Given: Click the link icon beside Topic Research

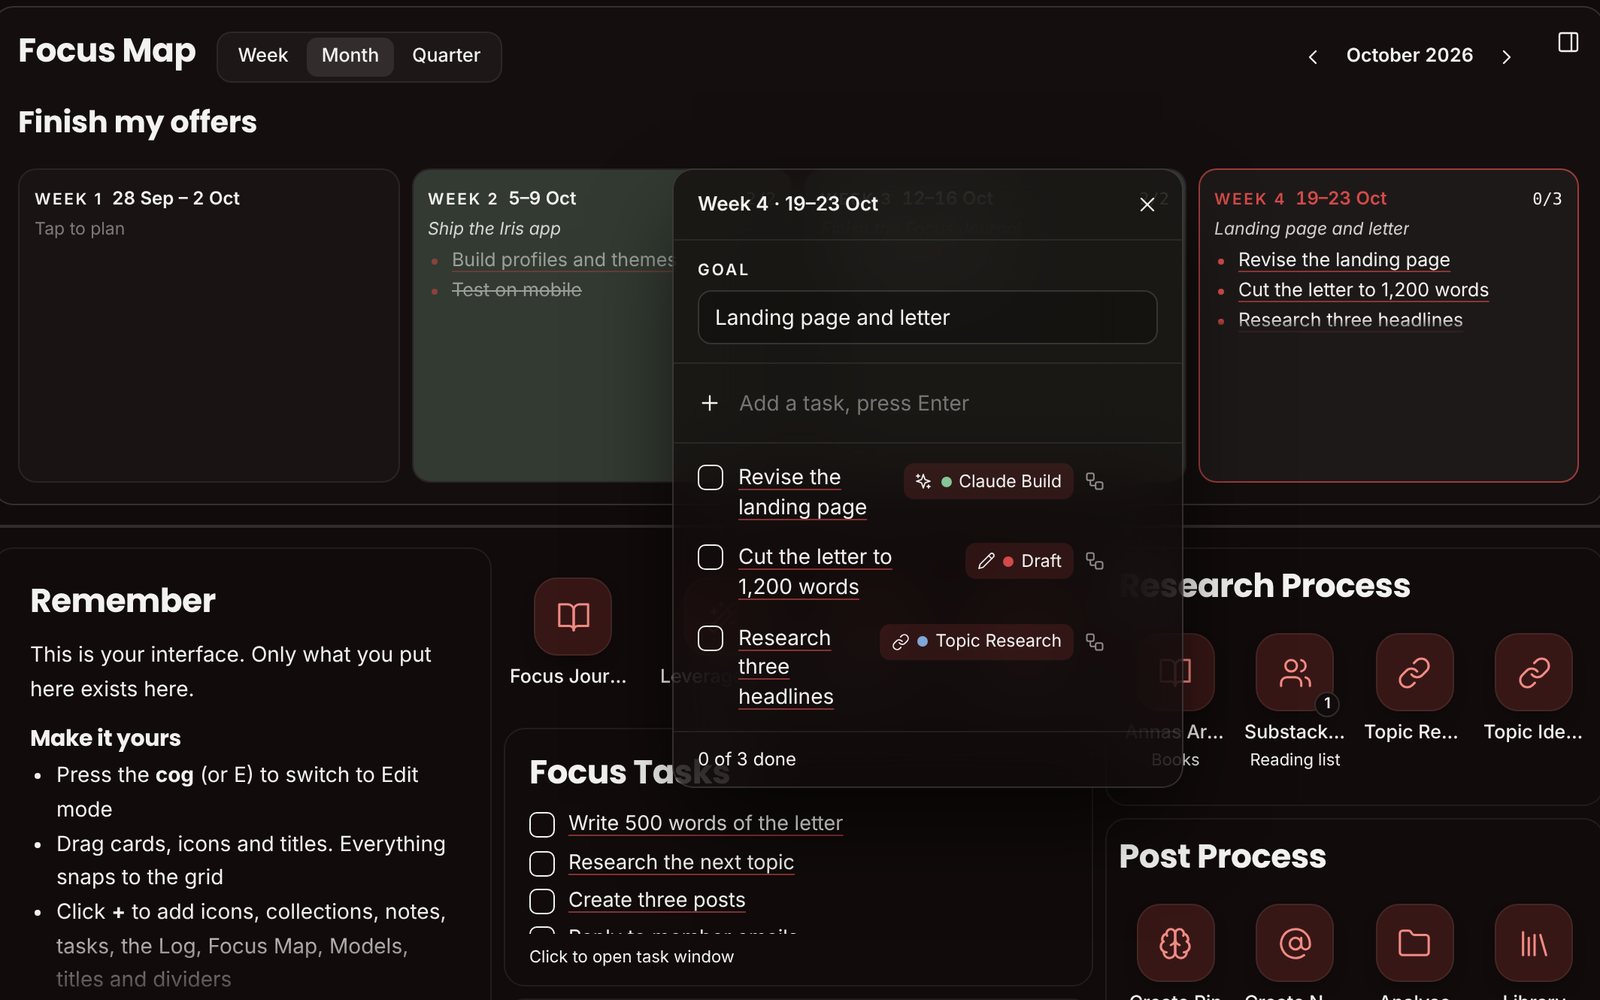Looking at the screenshot, I should click(x=1095, y=642).
